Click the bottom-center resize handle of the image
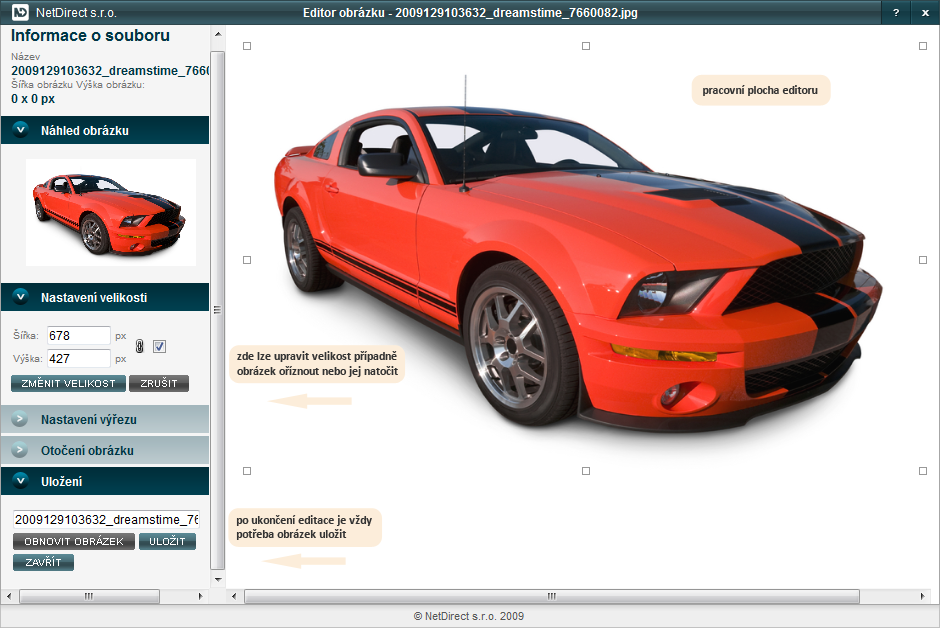The width and height of the screenshot is (940, 628). pos(586,471)
